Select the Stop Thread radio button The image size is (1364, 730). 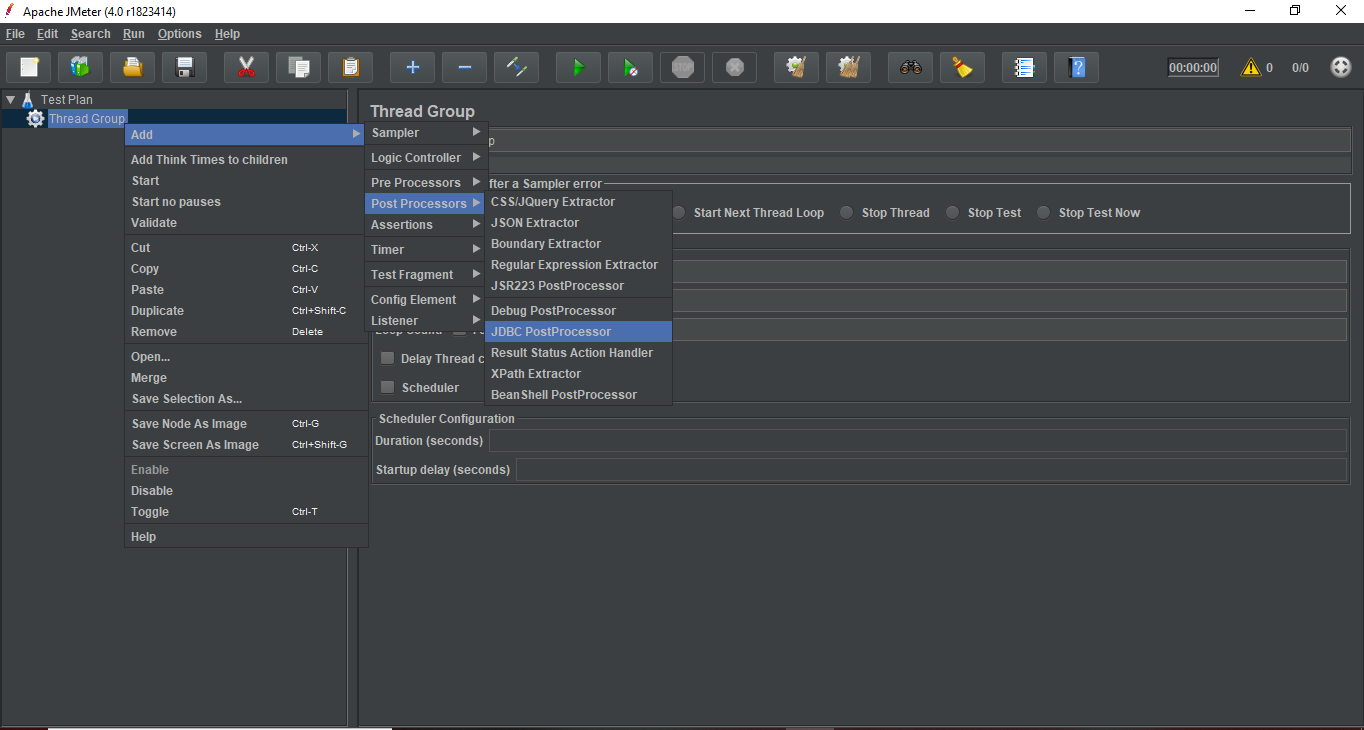click(847, 213)
